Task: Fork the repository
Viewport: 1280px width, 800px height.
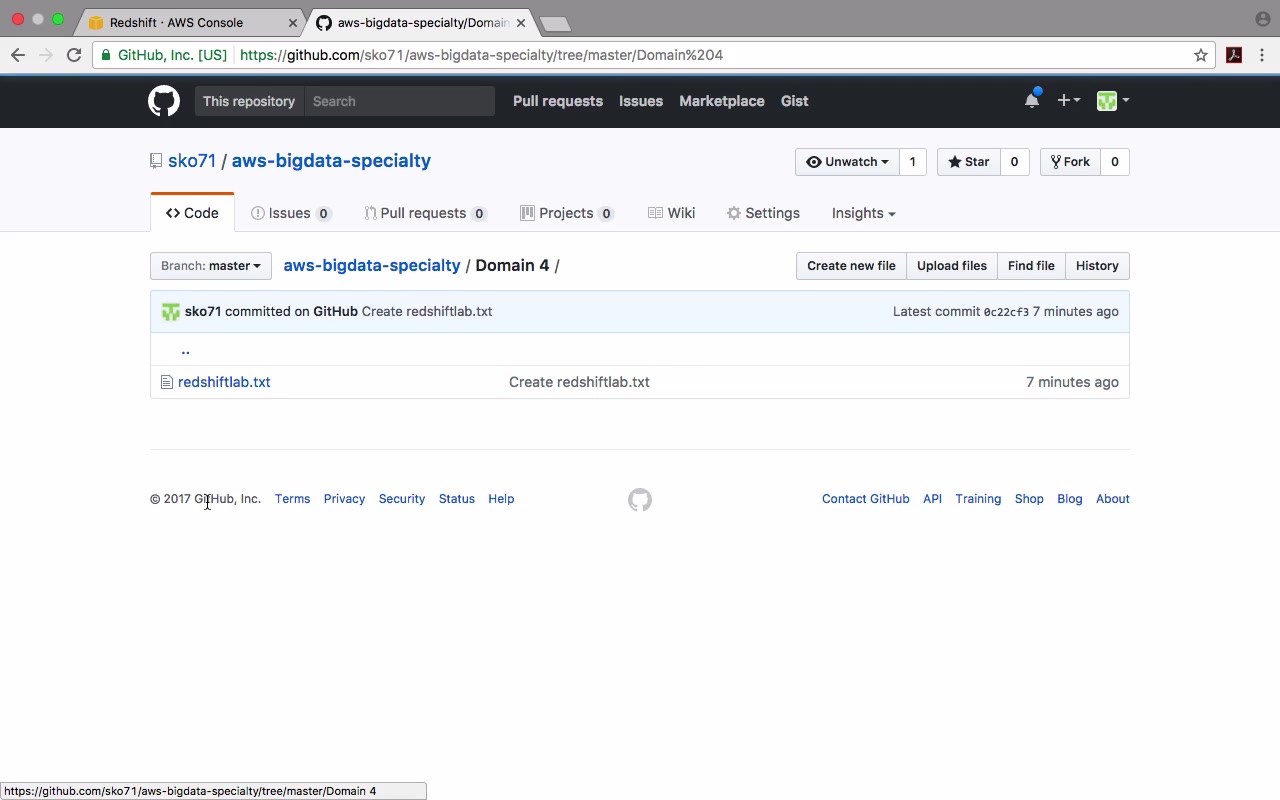Action: tap(1070, 162)
